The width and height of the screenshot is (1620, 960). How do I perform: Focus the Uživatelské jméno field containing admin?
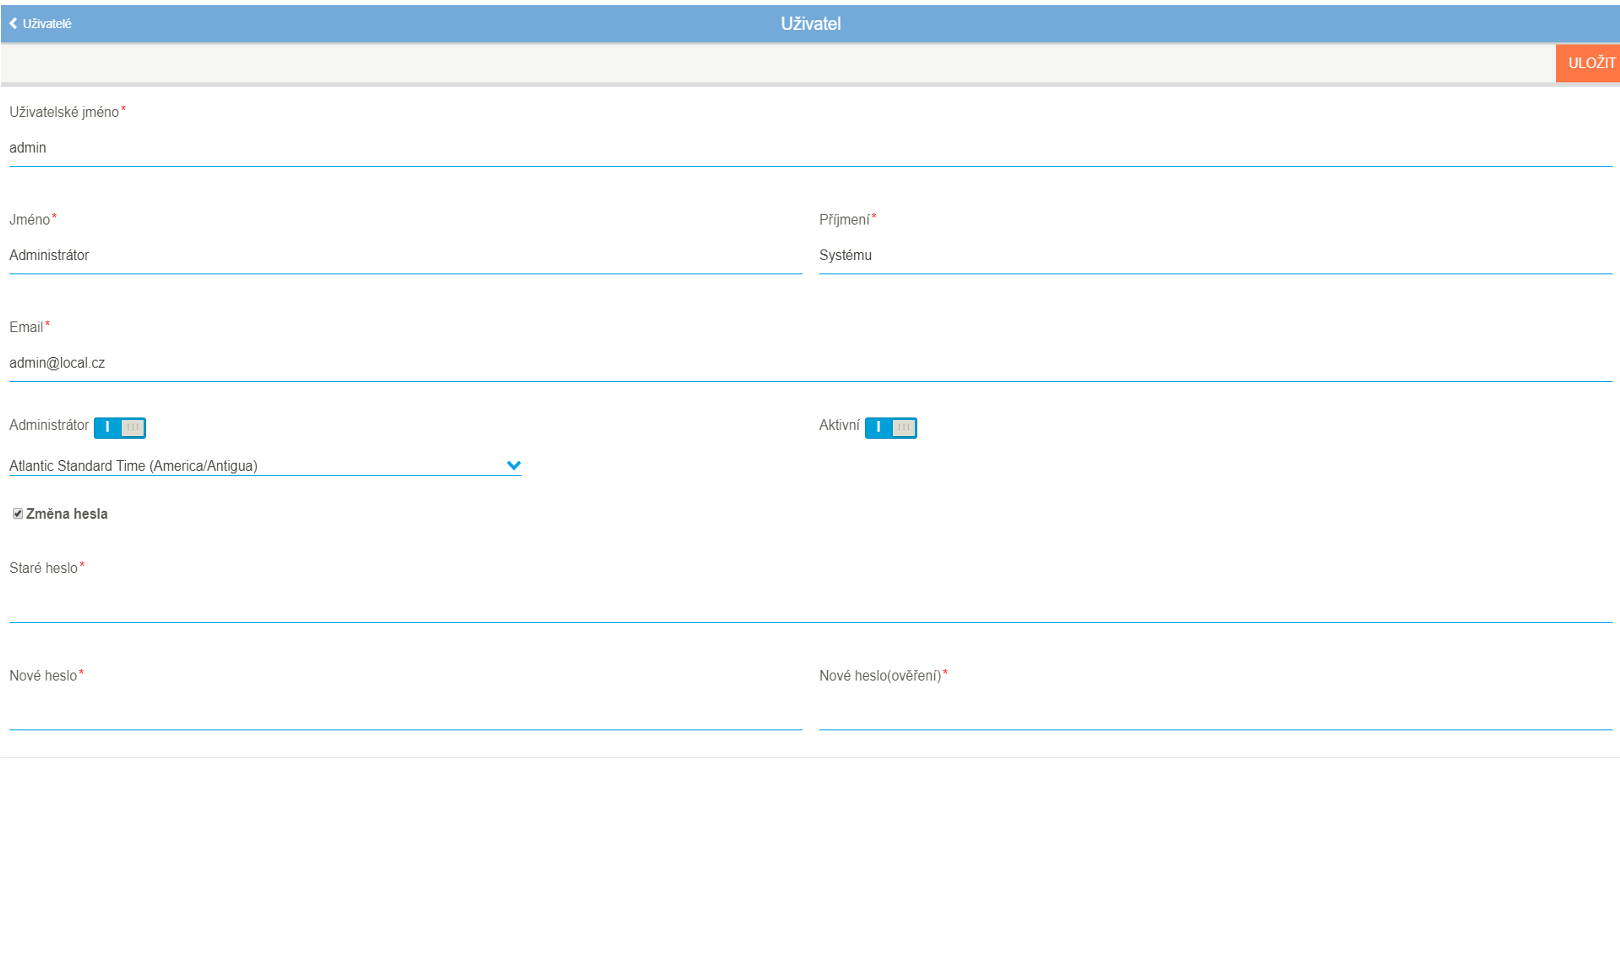pos(810,148)
